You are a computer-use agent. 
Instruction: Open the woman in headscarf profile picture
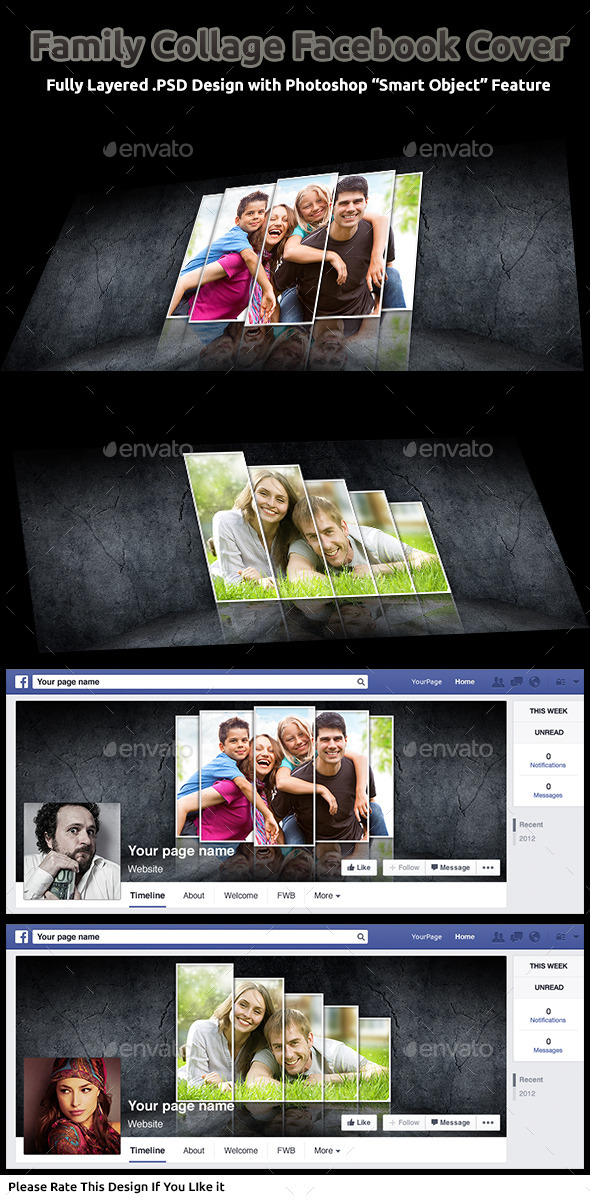(71, 1106)
